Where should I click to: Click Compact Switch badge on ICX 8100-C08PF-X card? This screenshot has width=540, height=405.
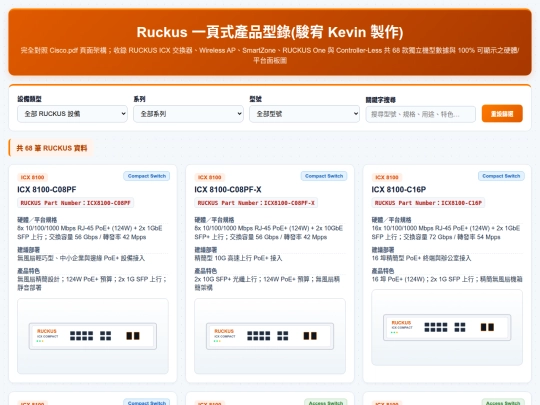click(324, 176)
